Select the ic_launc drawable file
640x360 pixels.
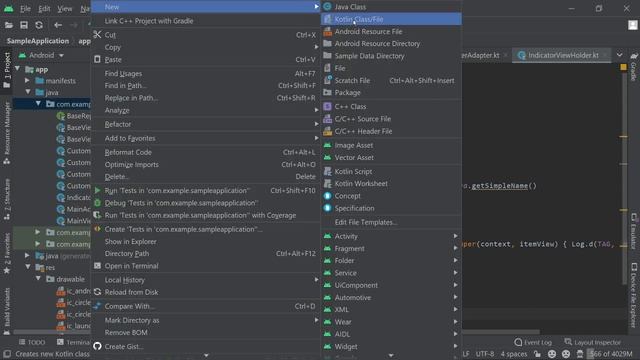coord(73,326)
